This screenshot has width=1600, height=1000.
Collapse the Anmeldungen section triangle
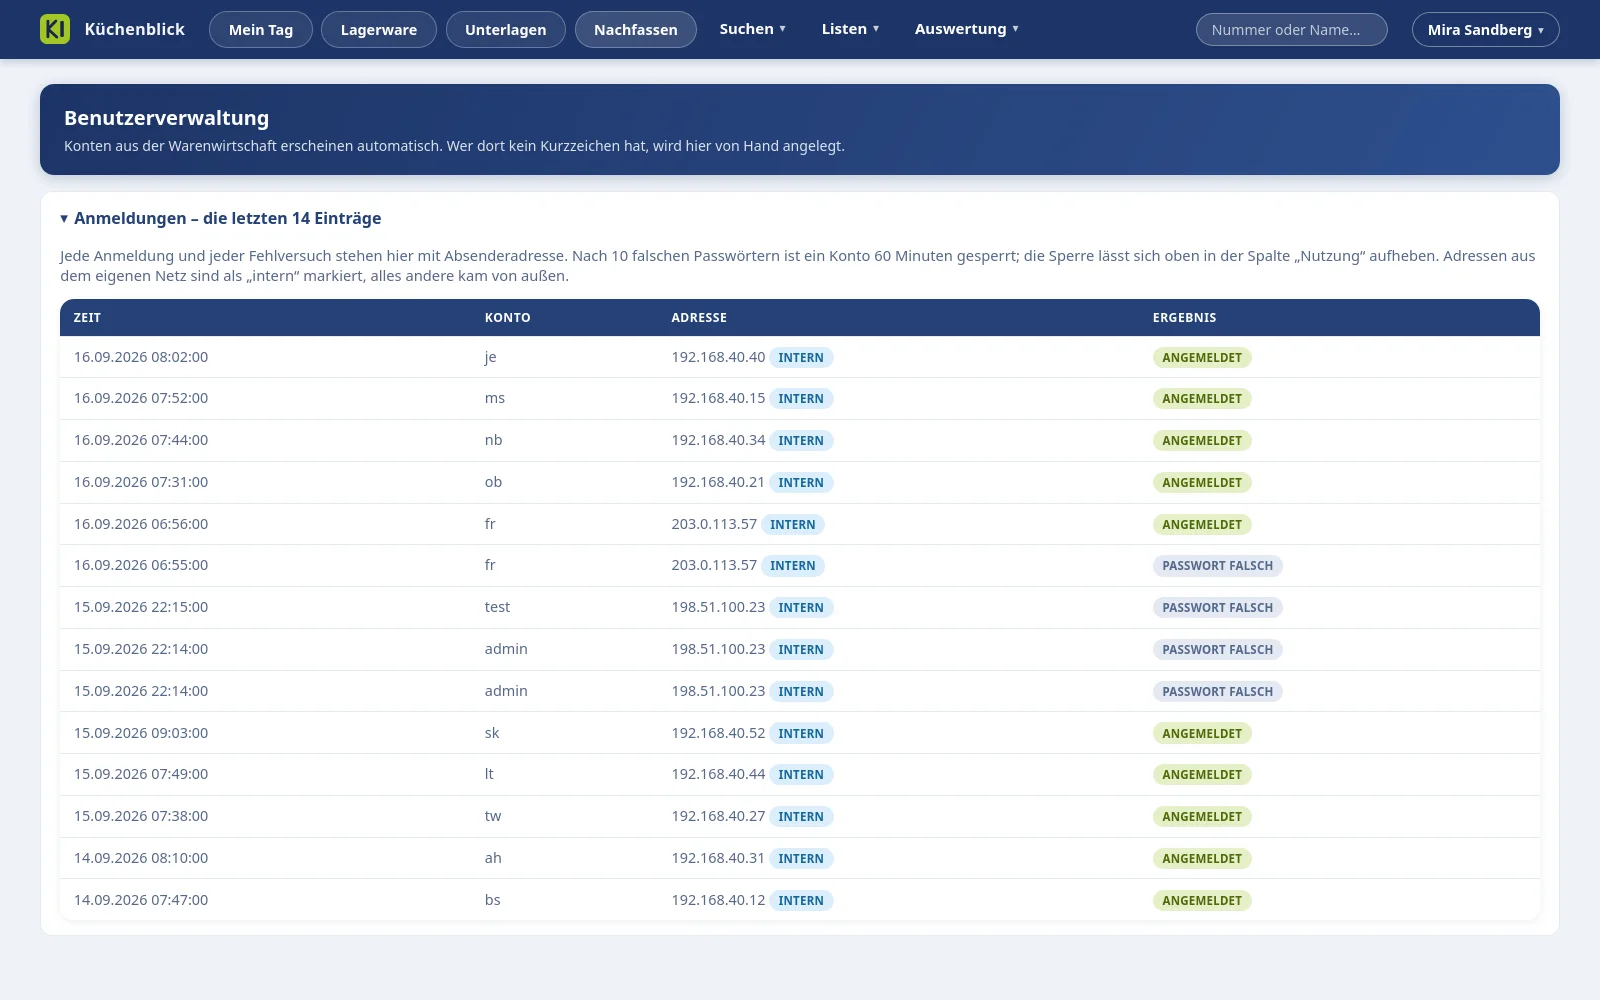(64, 218)
